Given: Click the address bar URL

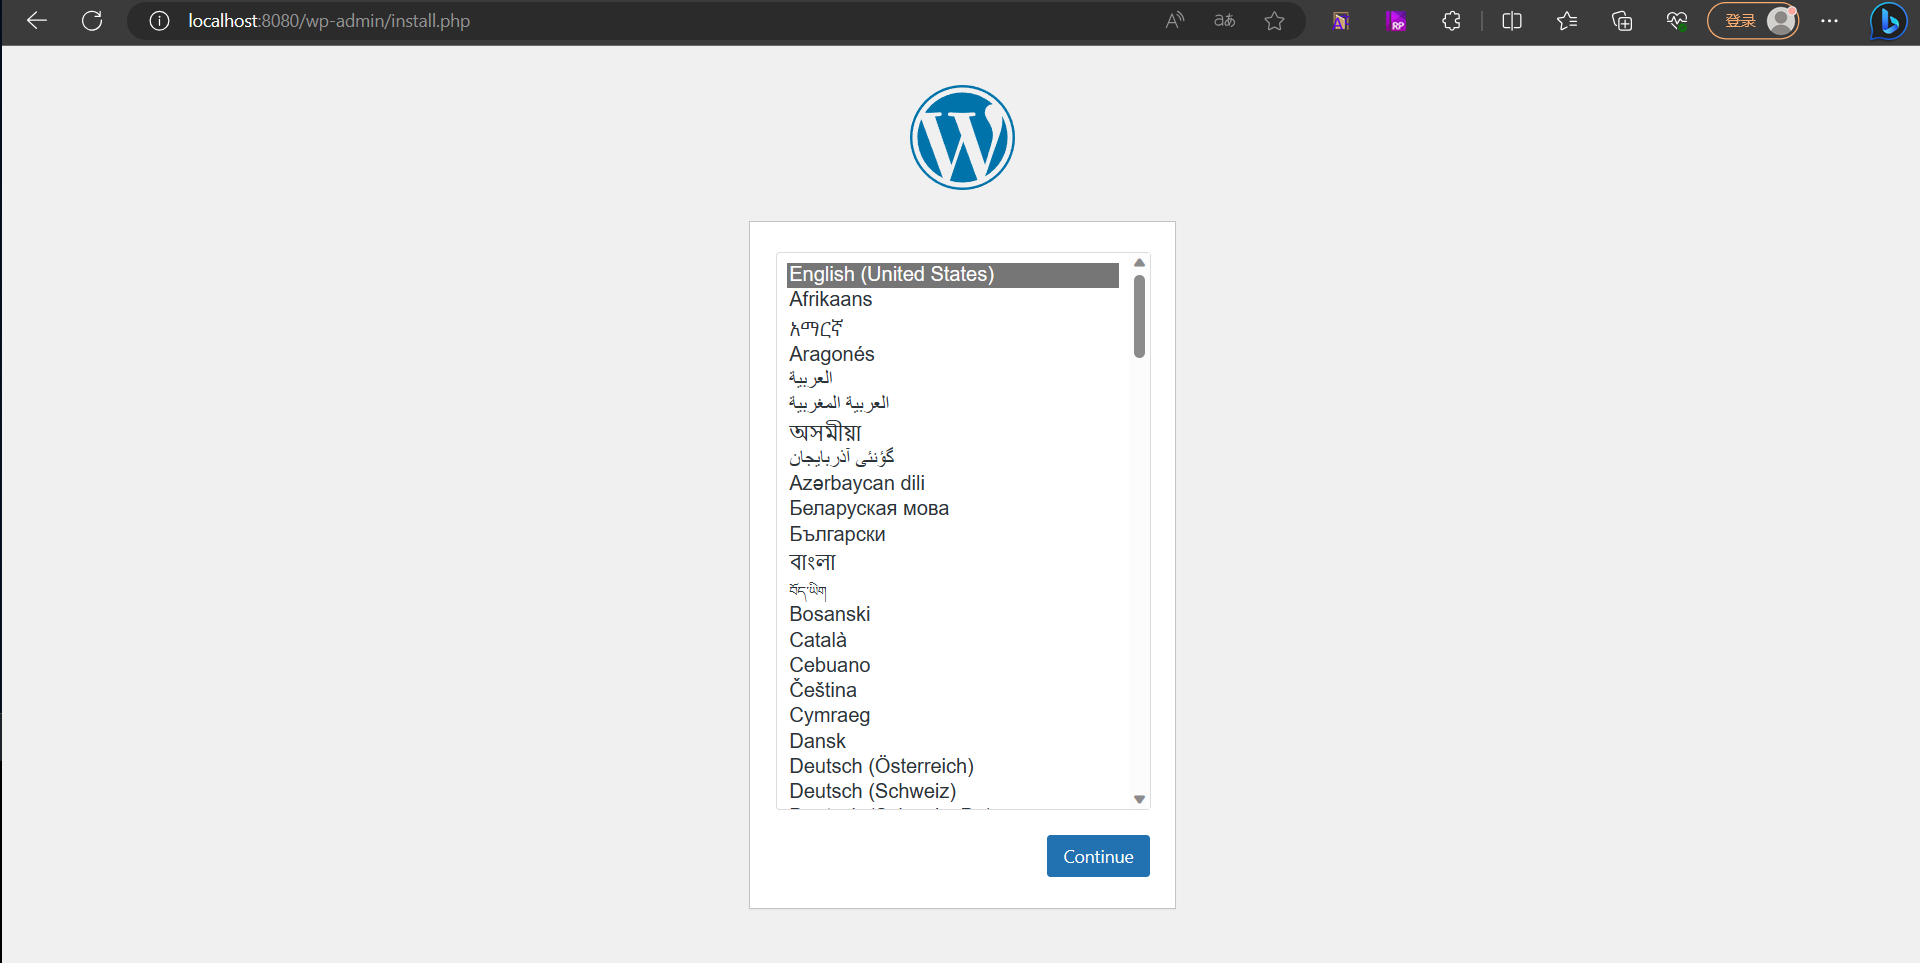Looking at the screenshot, I should point(329,21).
